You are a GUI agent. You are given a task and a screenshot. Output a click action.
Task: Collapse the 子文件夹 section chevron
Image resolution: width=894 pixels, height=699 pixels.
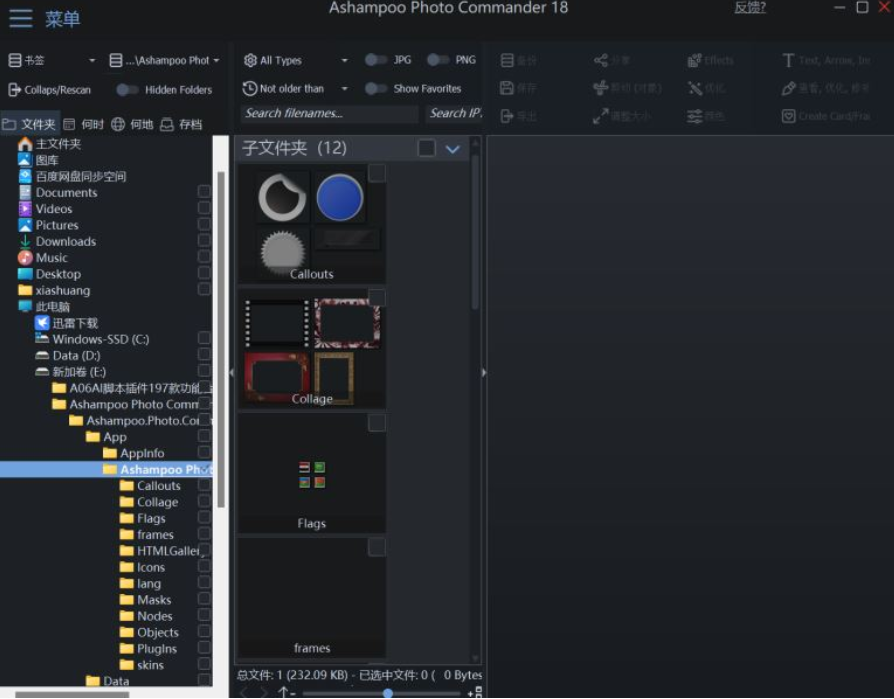pos(453,148)
